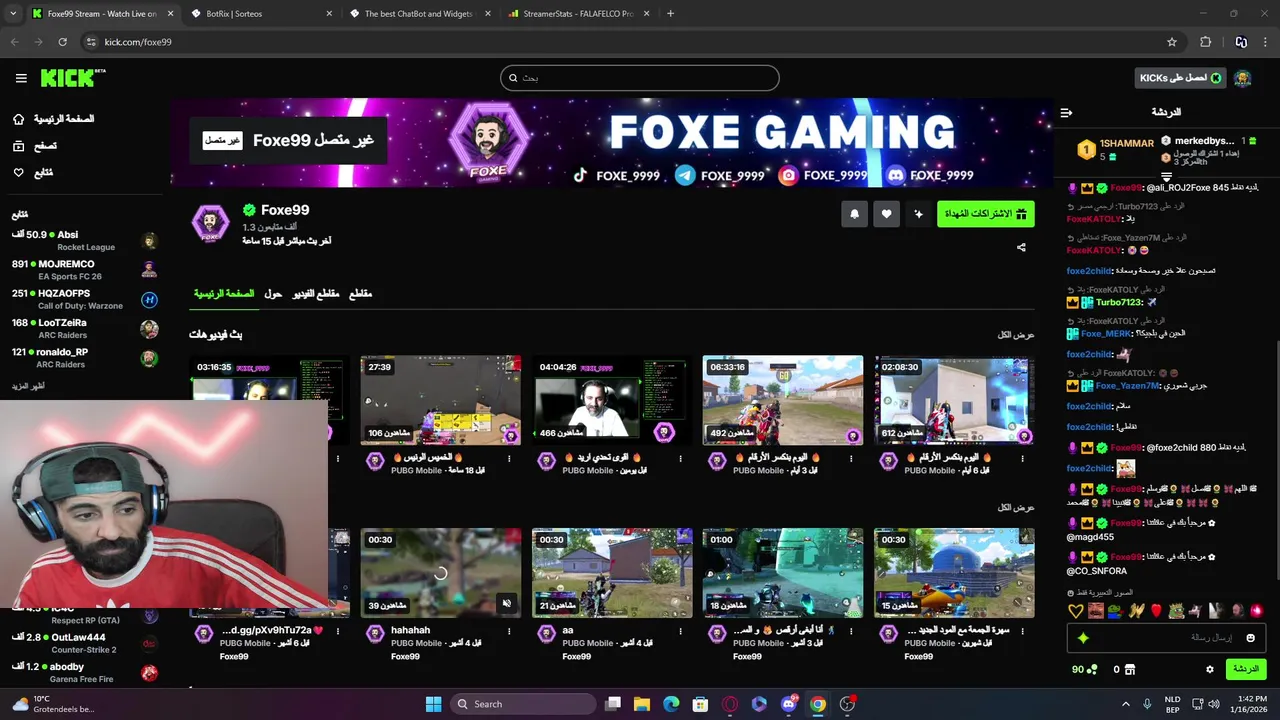
Task: Open File Explorer from the taskbar
Action: click(642, 704)
